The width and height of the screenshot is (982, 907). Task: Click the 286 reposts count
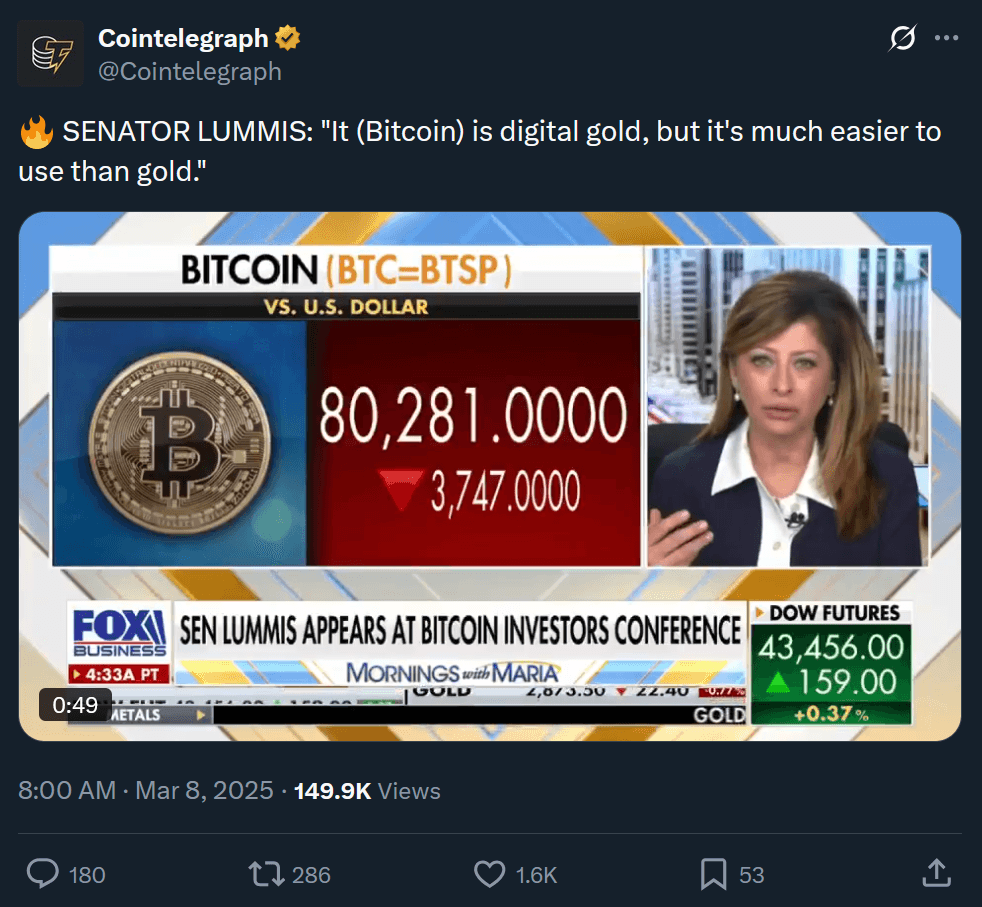pos(311,875)
